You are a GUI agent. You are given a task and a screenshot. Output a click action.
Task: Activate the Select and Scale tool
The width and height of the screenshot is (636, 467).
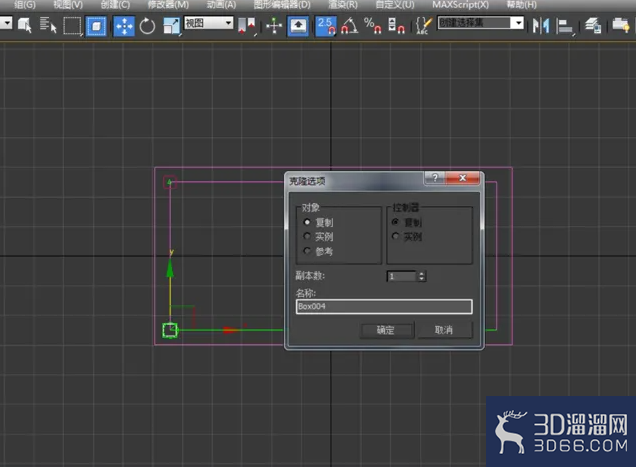pos(171,26)
